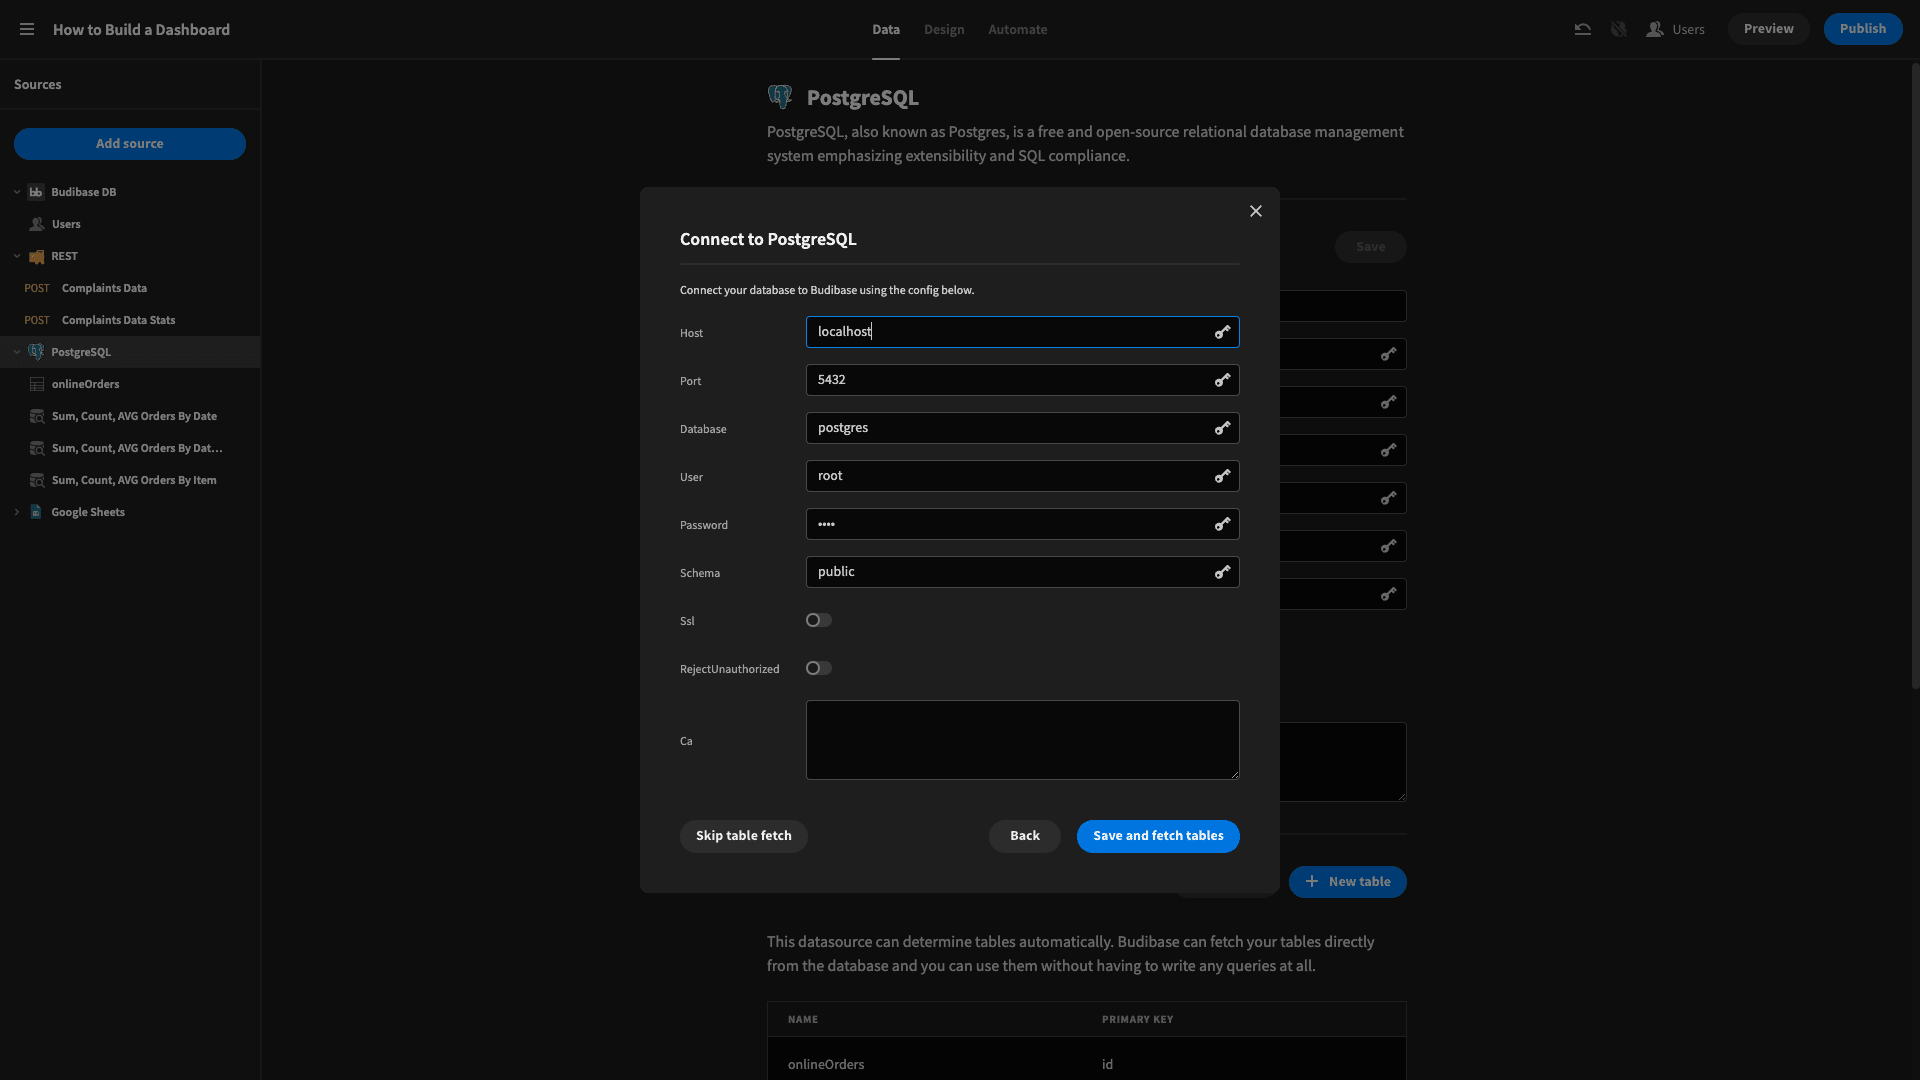This screenshot has width=1920, height=1080.
Task: Open the hamburger menu icon
Action: tap(27, 29)
